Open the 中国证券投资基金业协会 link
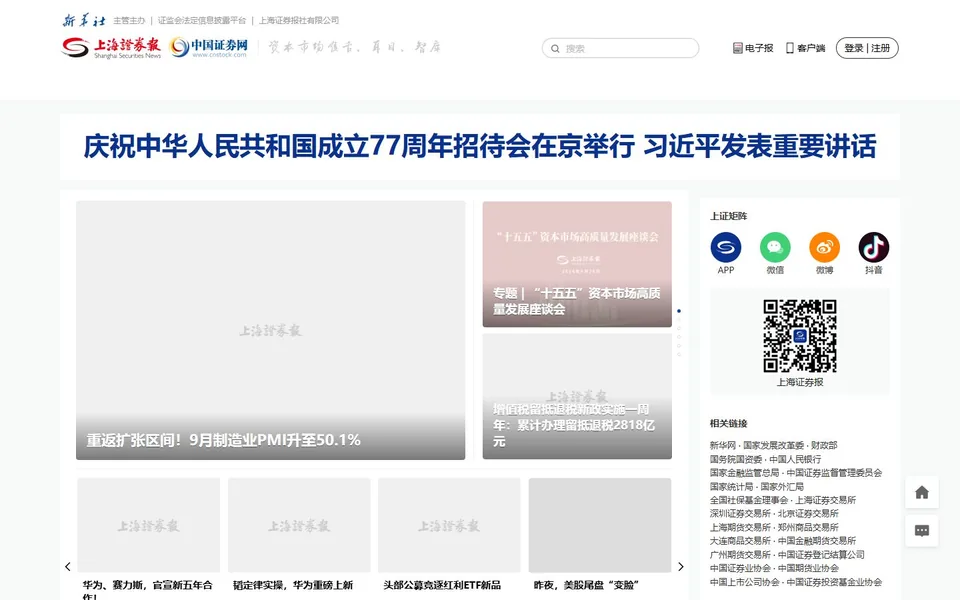 [834, 582]
